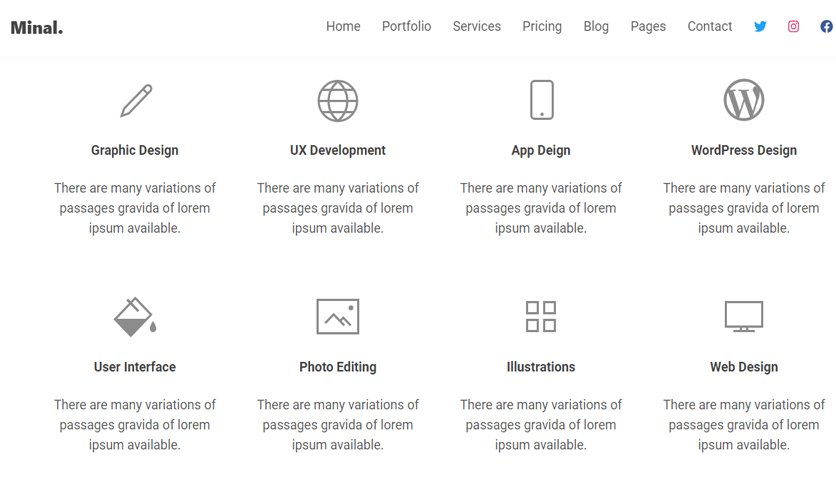The height and width of the screenshot is (484, 836).
Task: Go to the Home menu item
Action: (343, 26)
